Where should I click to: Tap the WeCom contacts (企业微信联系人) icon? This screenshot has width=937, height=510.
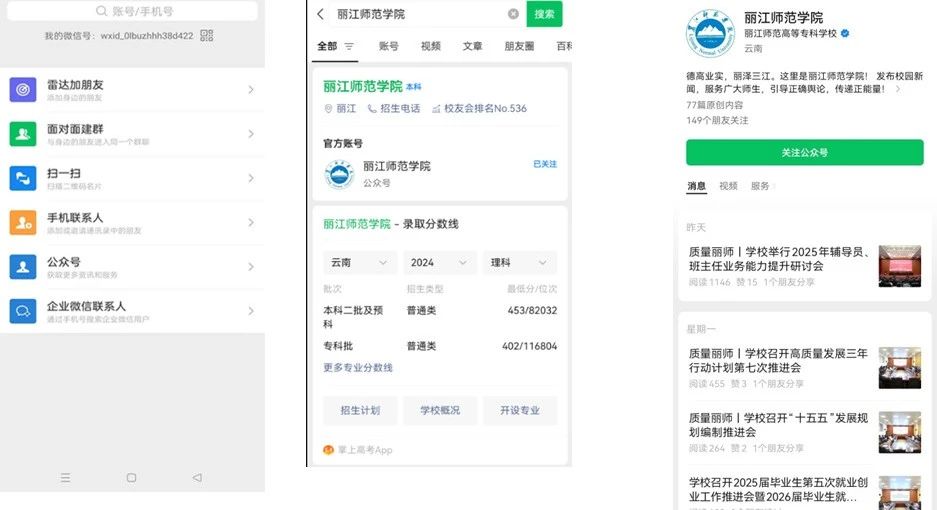click(23, 311)
